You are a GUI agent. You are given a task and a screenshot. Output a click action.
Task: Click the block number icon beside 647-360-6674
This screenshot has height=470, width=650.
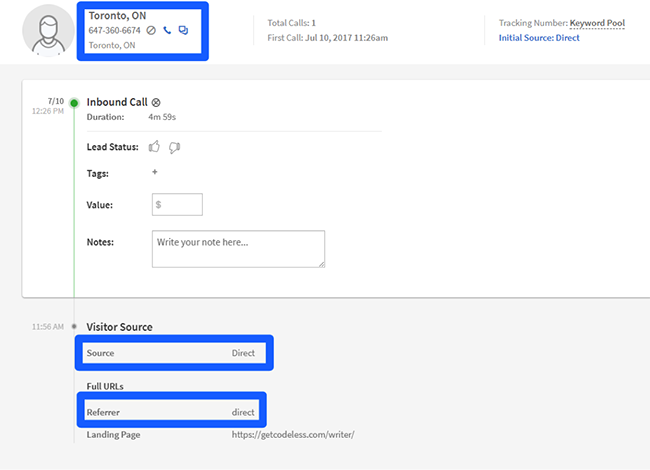[x=151, y=30]
